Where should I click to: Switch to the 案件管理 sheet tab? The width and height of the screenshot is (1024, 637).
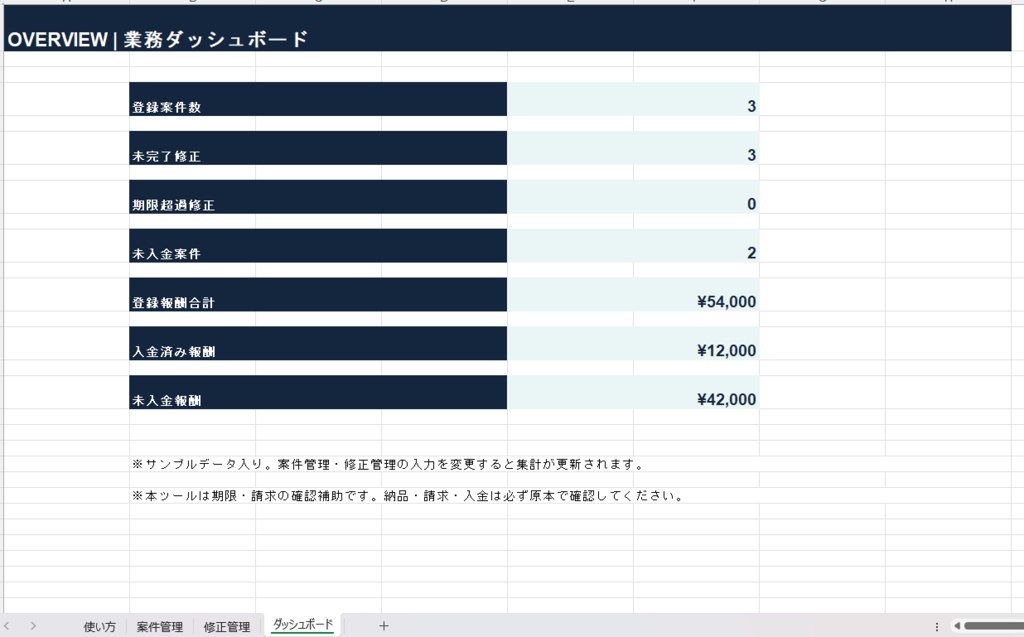(159, 627)
